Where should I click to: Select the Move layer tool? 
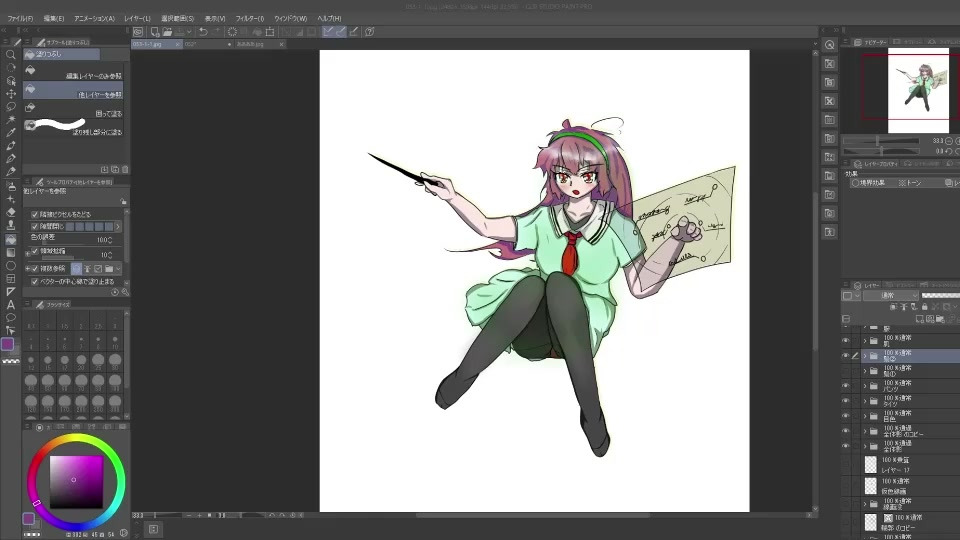[x=10, y=94]
